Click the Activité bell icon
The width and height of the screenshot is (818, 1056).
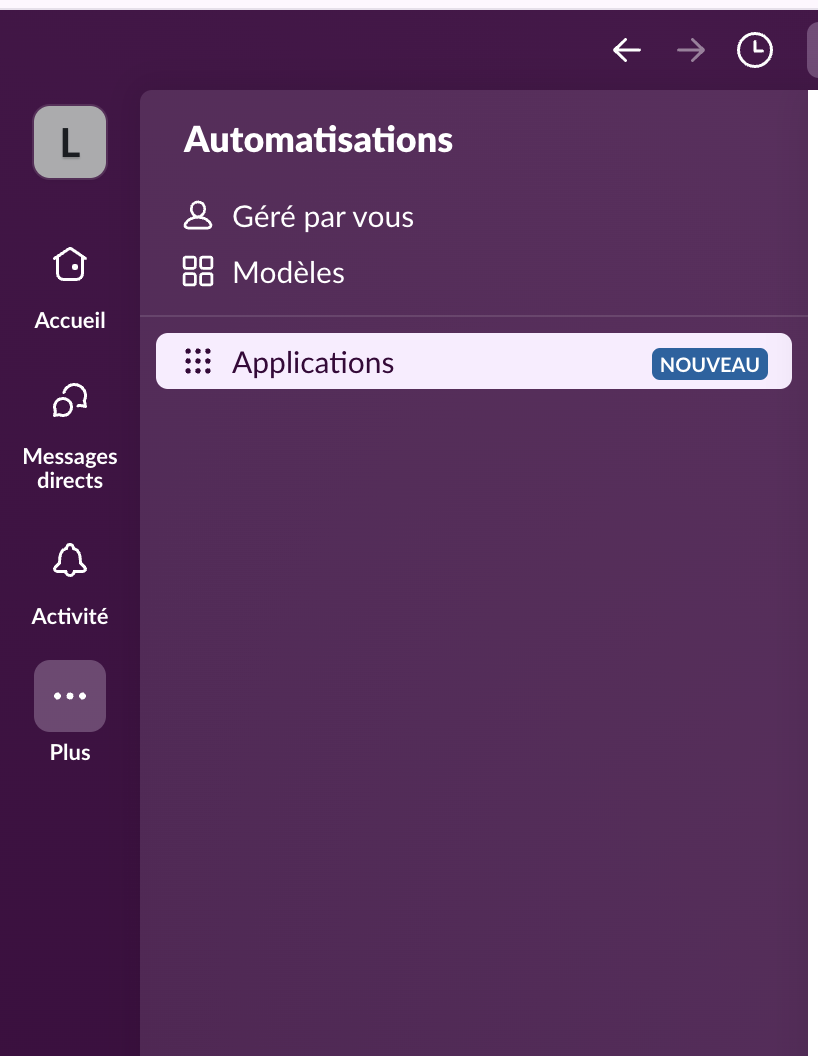(70, 561)
